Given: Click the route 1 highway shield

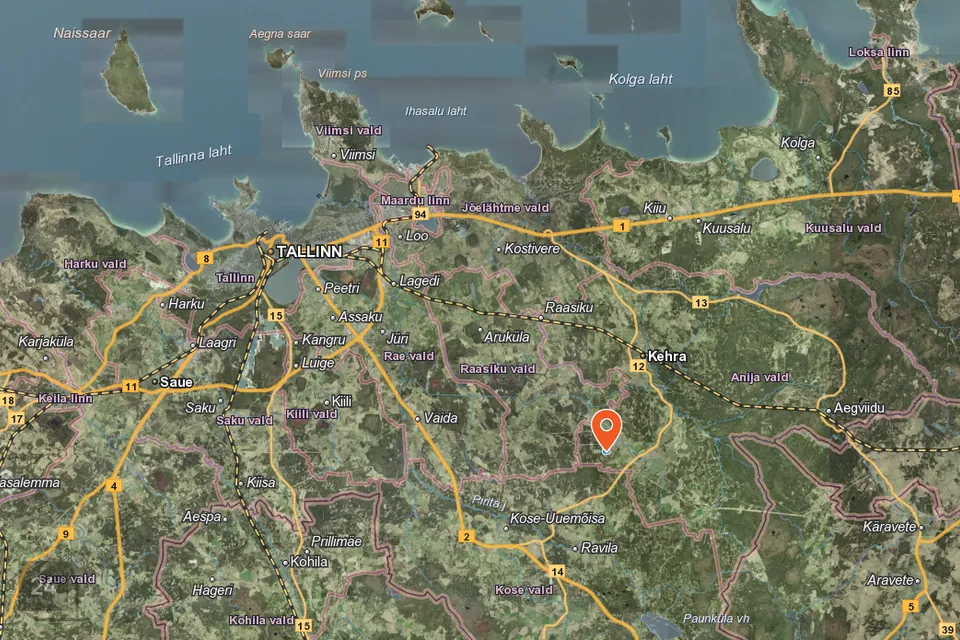Looking at the screenshot, I should (623, 227).
